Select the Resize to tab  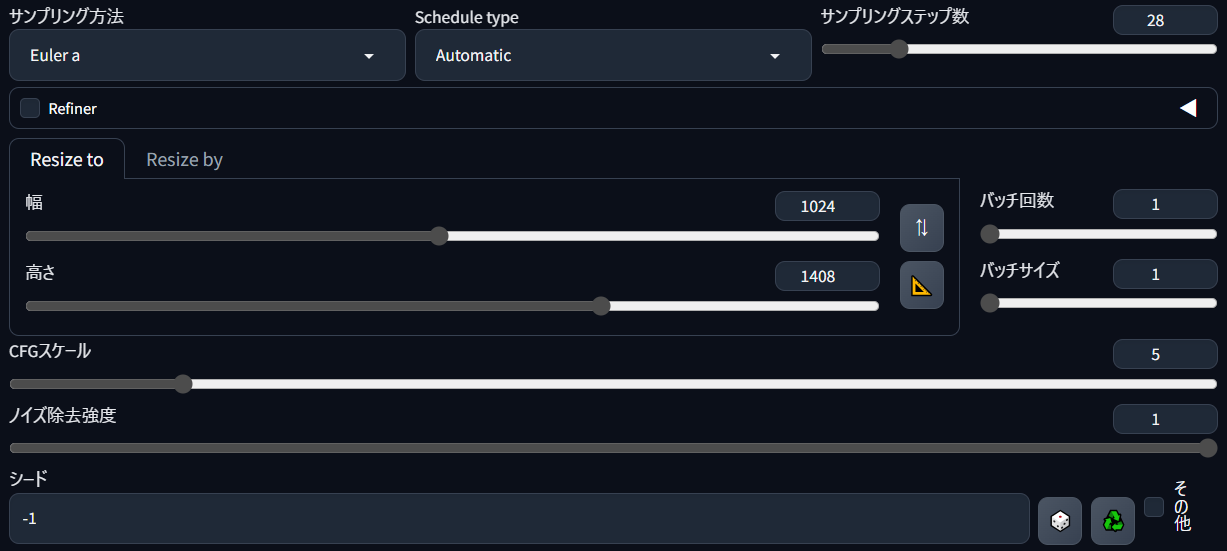click(67, 160)
